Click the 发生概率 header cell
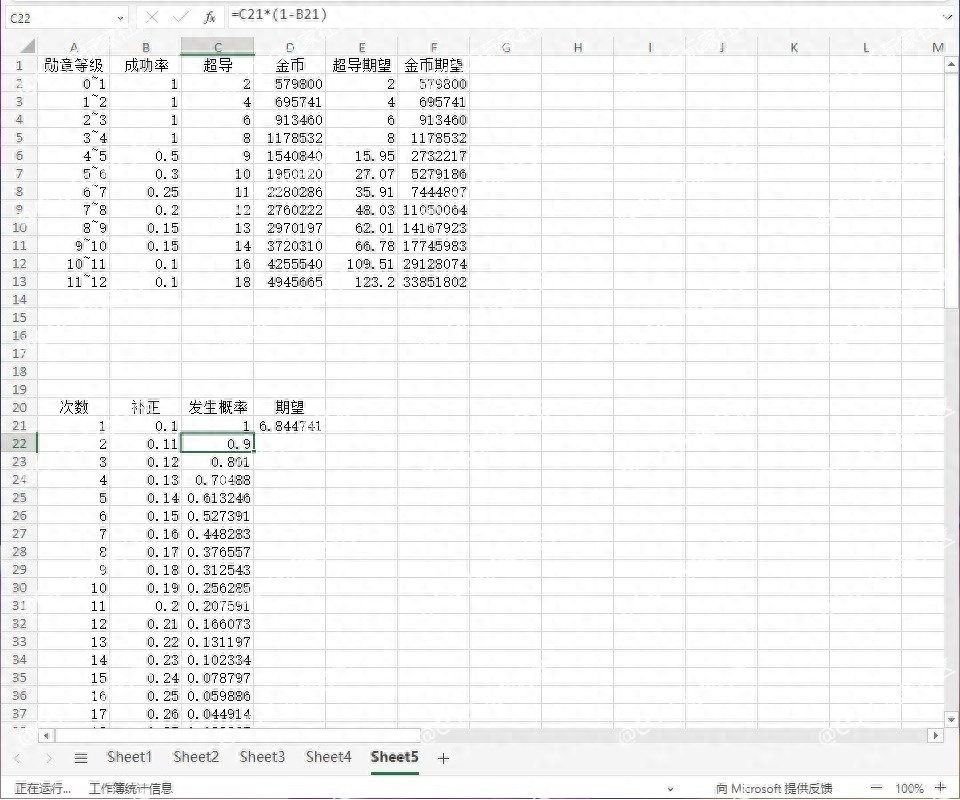This screenshot has height=800, width=960. coord(217,407)
